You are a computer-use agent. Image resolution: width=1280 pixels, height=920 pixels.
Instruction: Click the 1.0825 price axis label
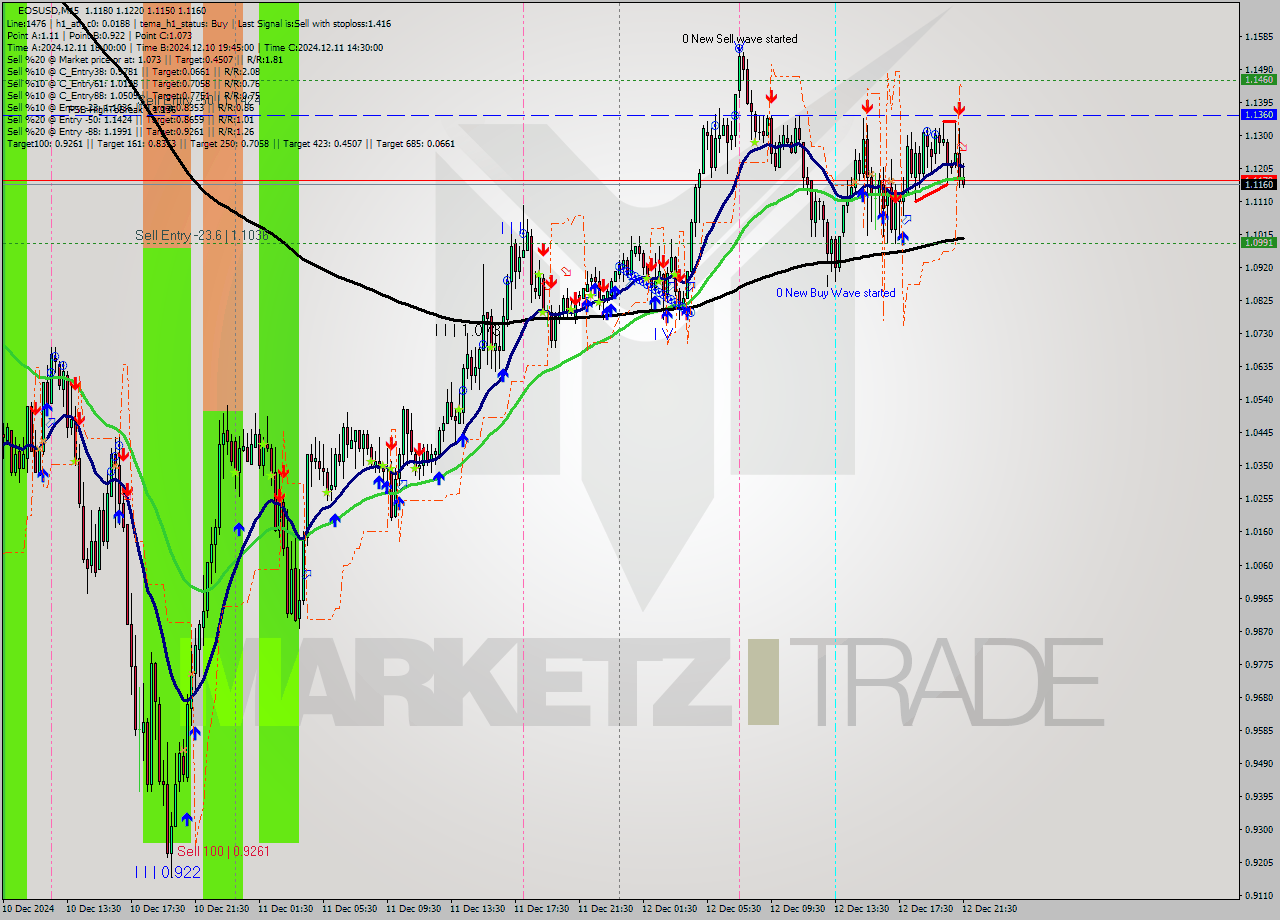tap(1258, 301)
